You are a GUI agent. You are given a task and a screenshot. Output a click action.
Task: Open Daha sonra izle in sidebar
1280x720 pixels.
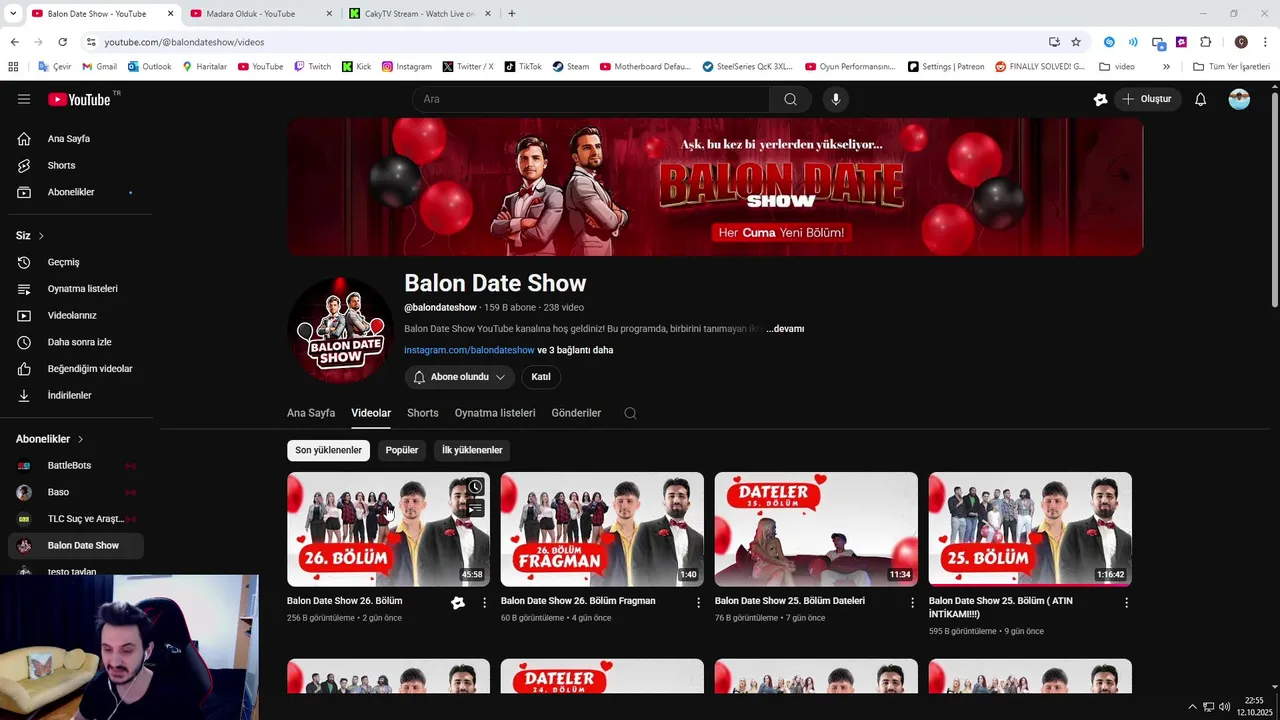(80, 342)
